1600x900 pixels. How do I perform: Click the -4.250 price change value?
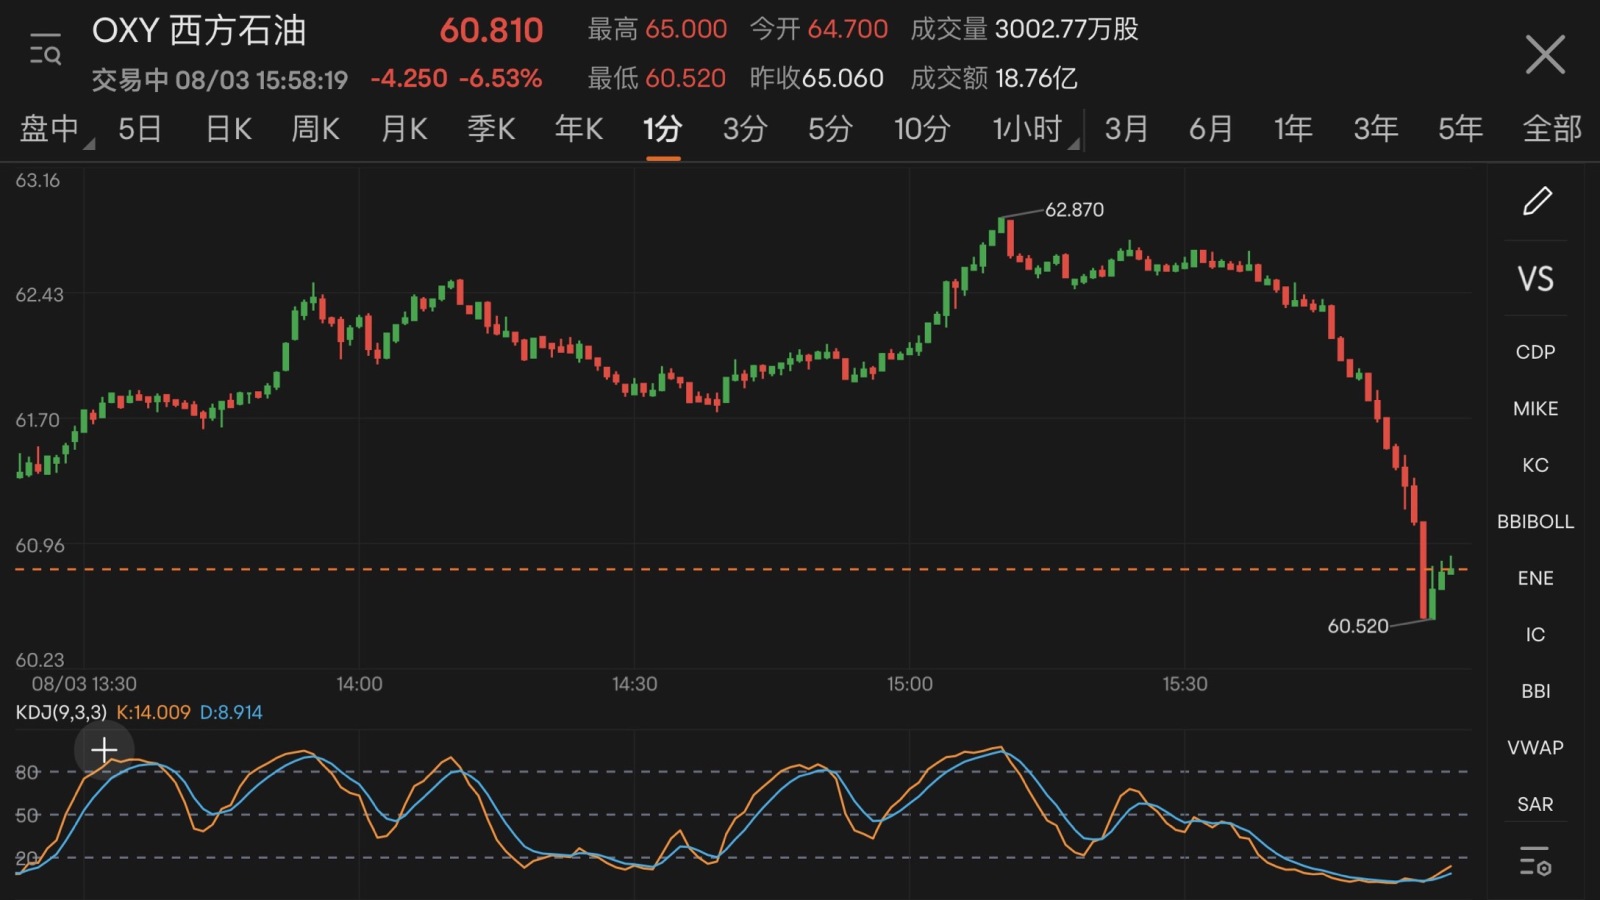click(x=408, y=78)
